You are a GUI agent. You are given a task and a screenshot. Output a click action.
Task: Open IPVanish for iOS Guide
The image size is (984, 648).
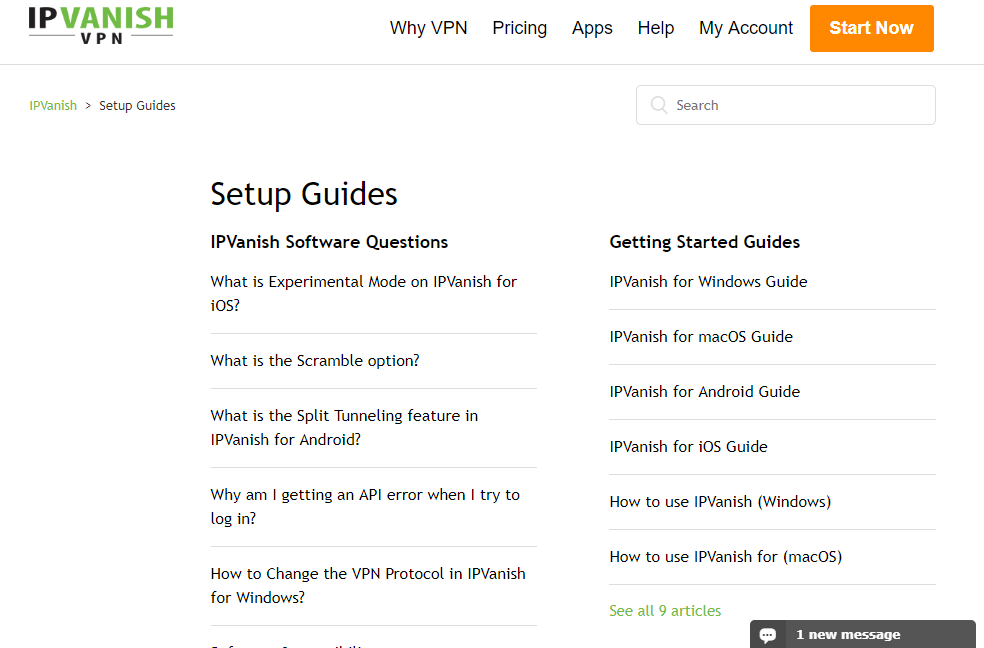click(688, 447)
